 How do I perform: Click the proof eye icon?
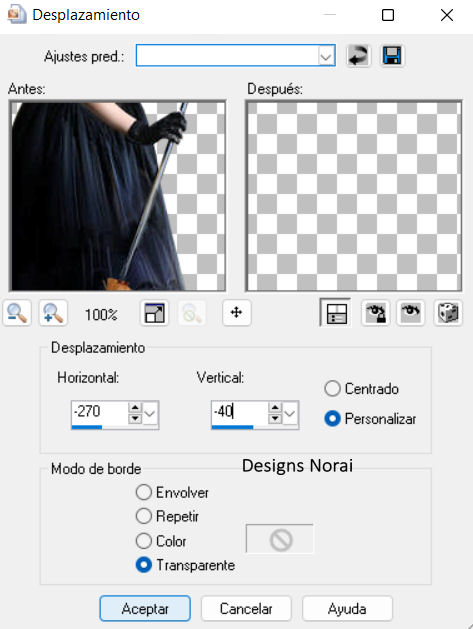(410, 313)
